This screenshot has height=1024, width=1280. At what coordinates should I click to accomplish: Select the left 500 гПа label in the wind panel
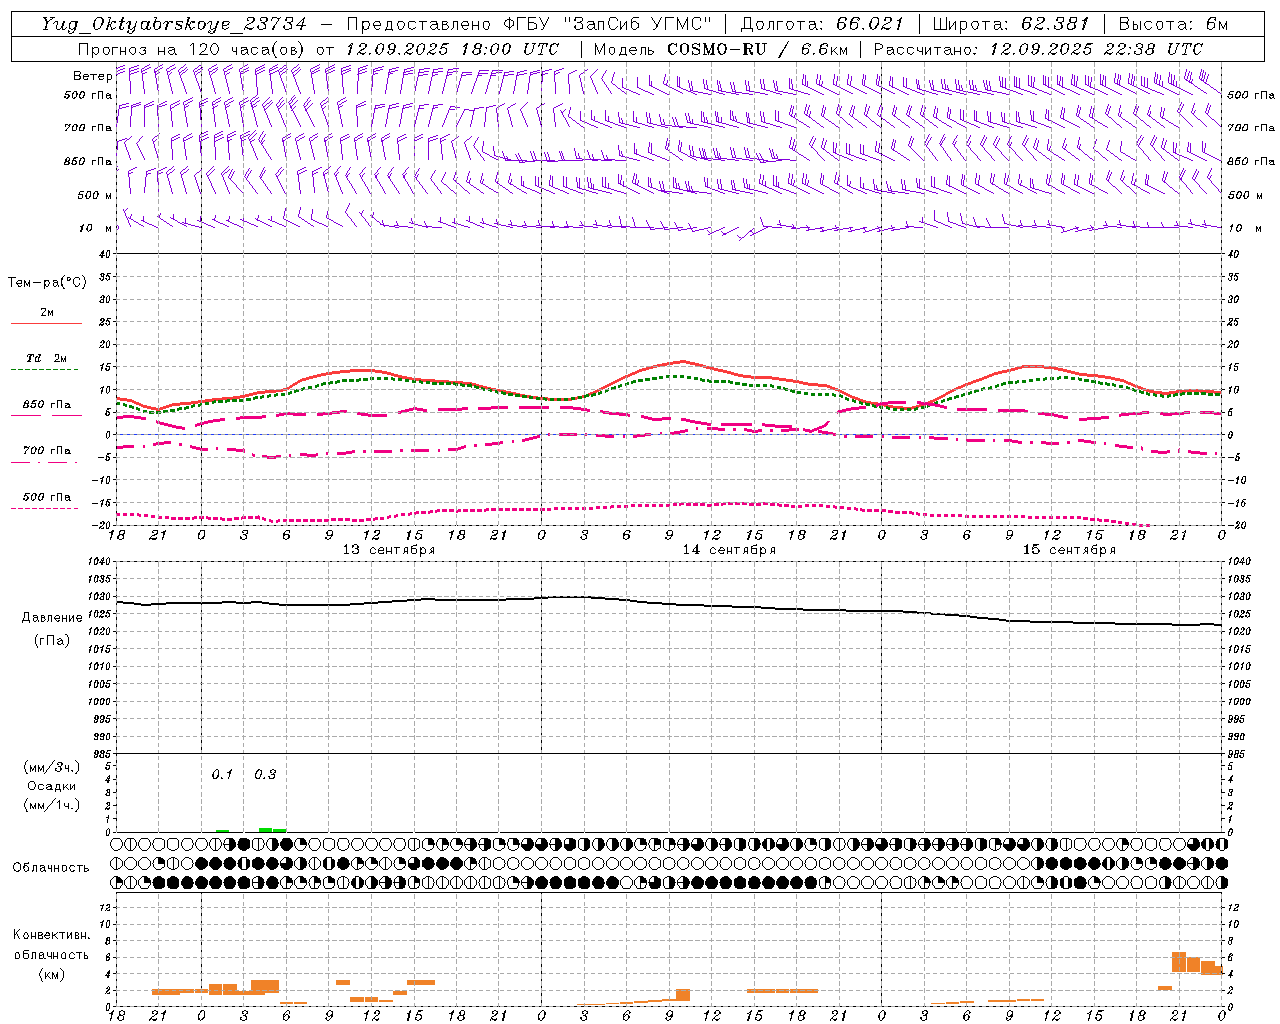(x=88, y=95)
